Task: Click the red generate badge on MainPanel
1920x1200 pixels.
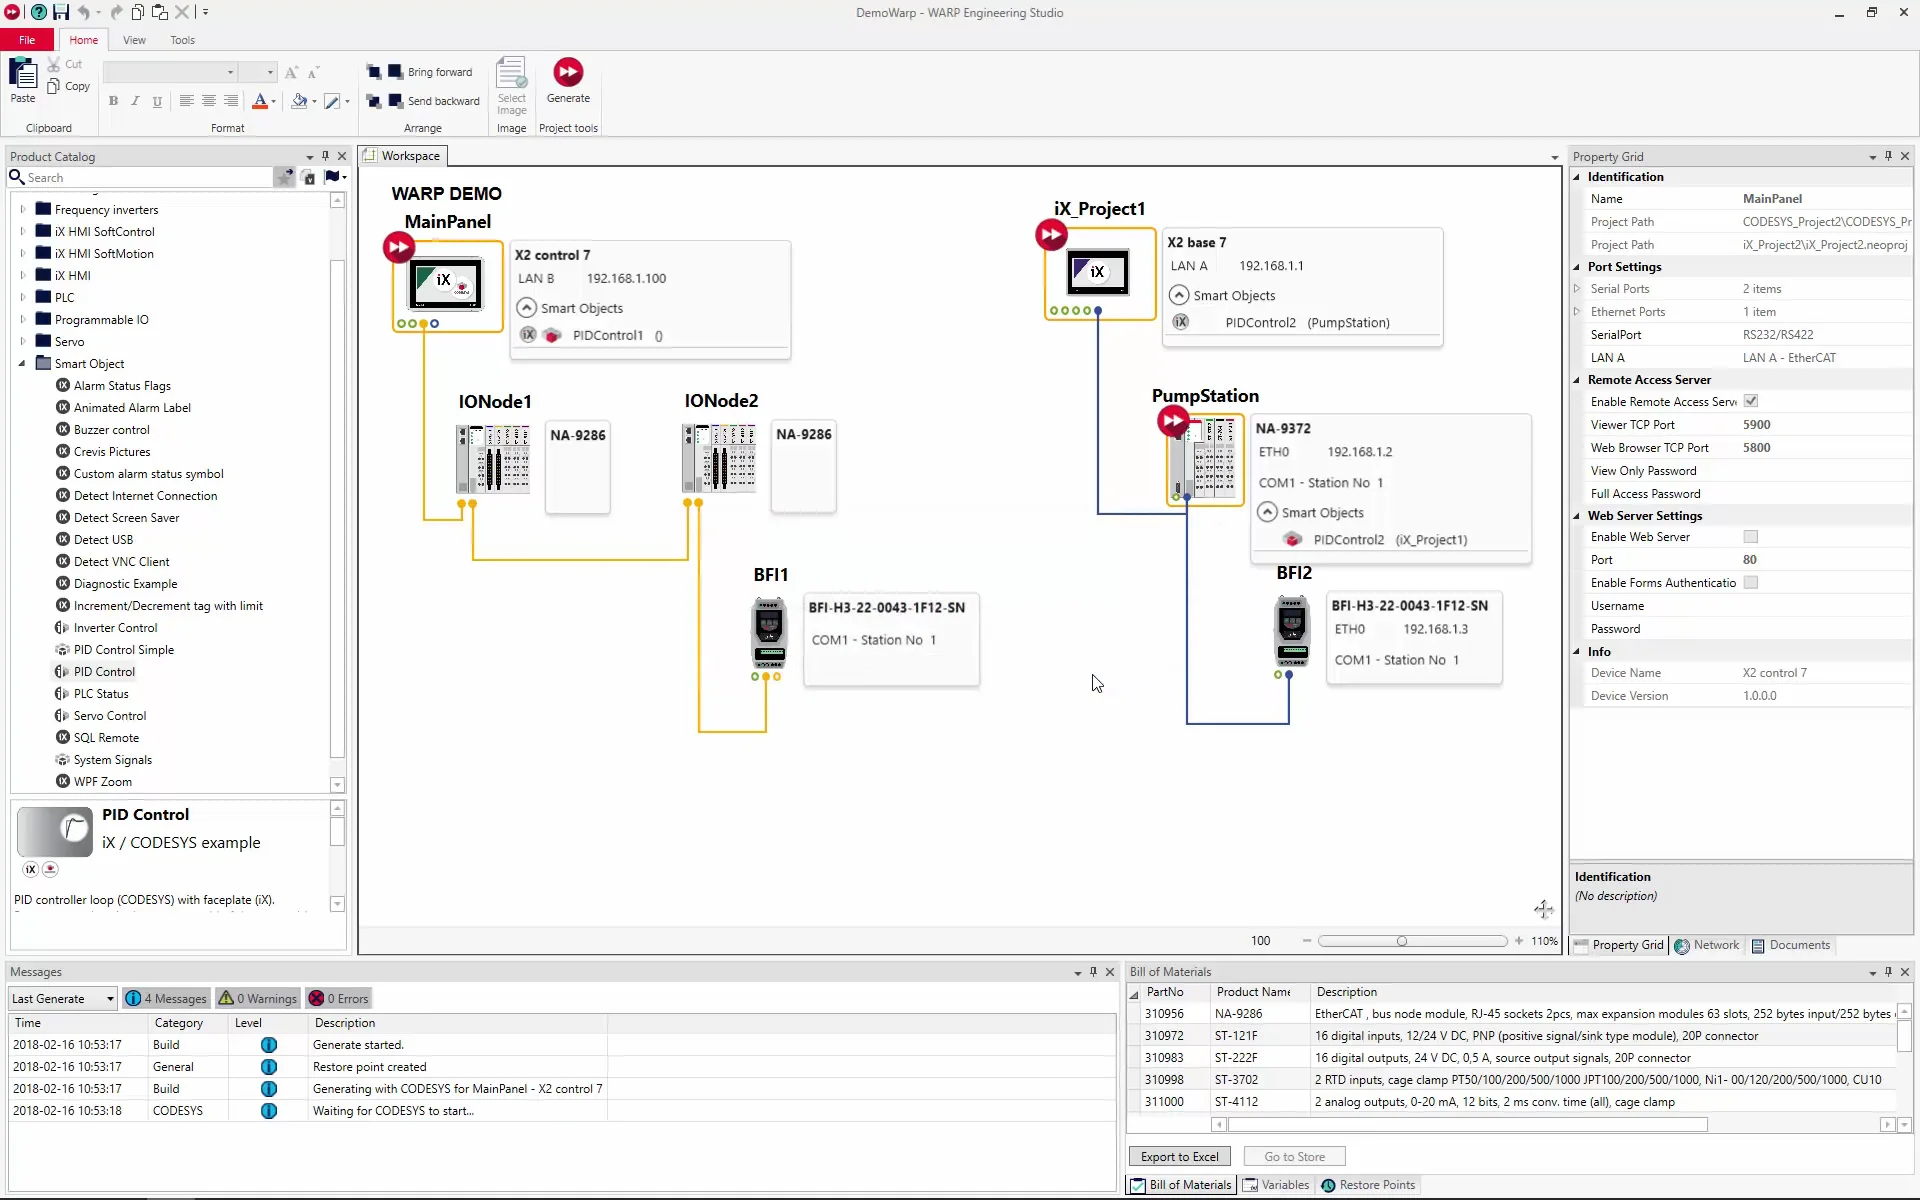Action: pyautogui.click(x=399, y=247)
